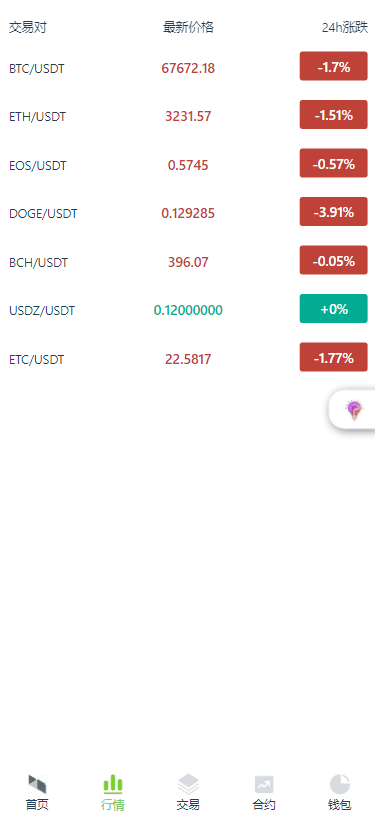Open the 合约 contract icon
This screenshot has height=818, width=375.
[264, 784]
